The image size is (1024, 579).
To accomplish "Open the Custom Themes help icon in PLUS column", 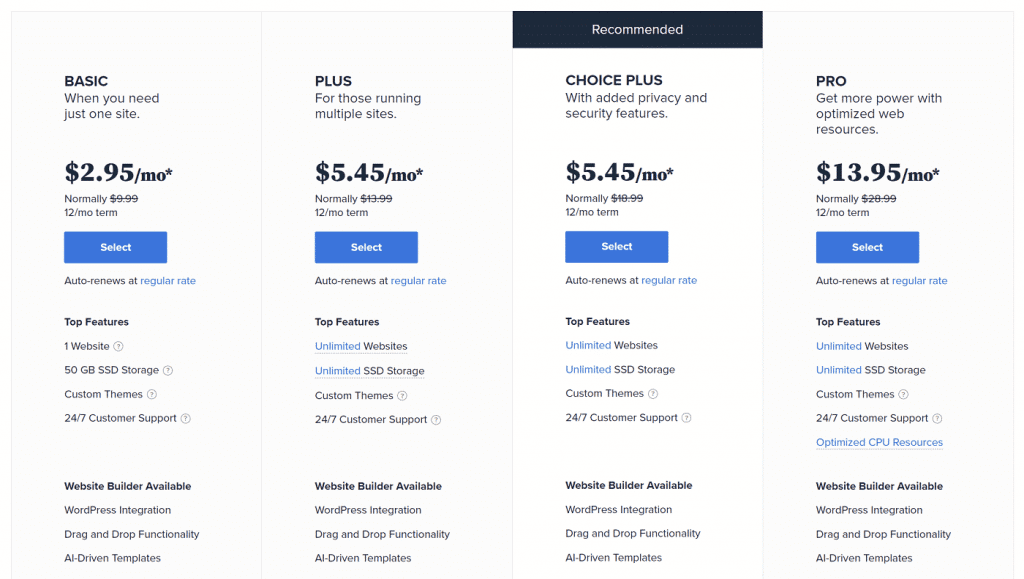I will pos(402,395).
